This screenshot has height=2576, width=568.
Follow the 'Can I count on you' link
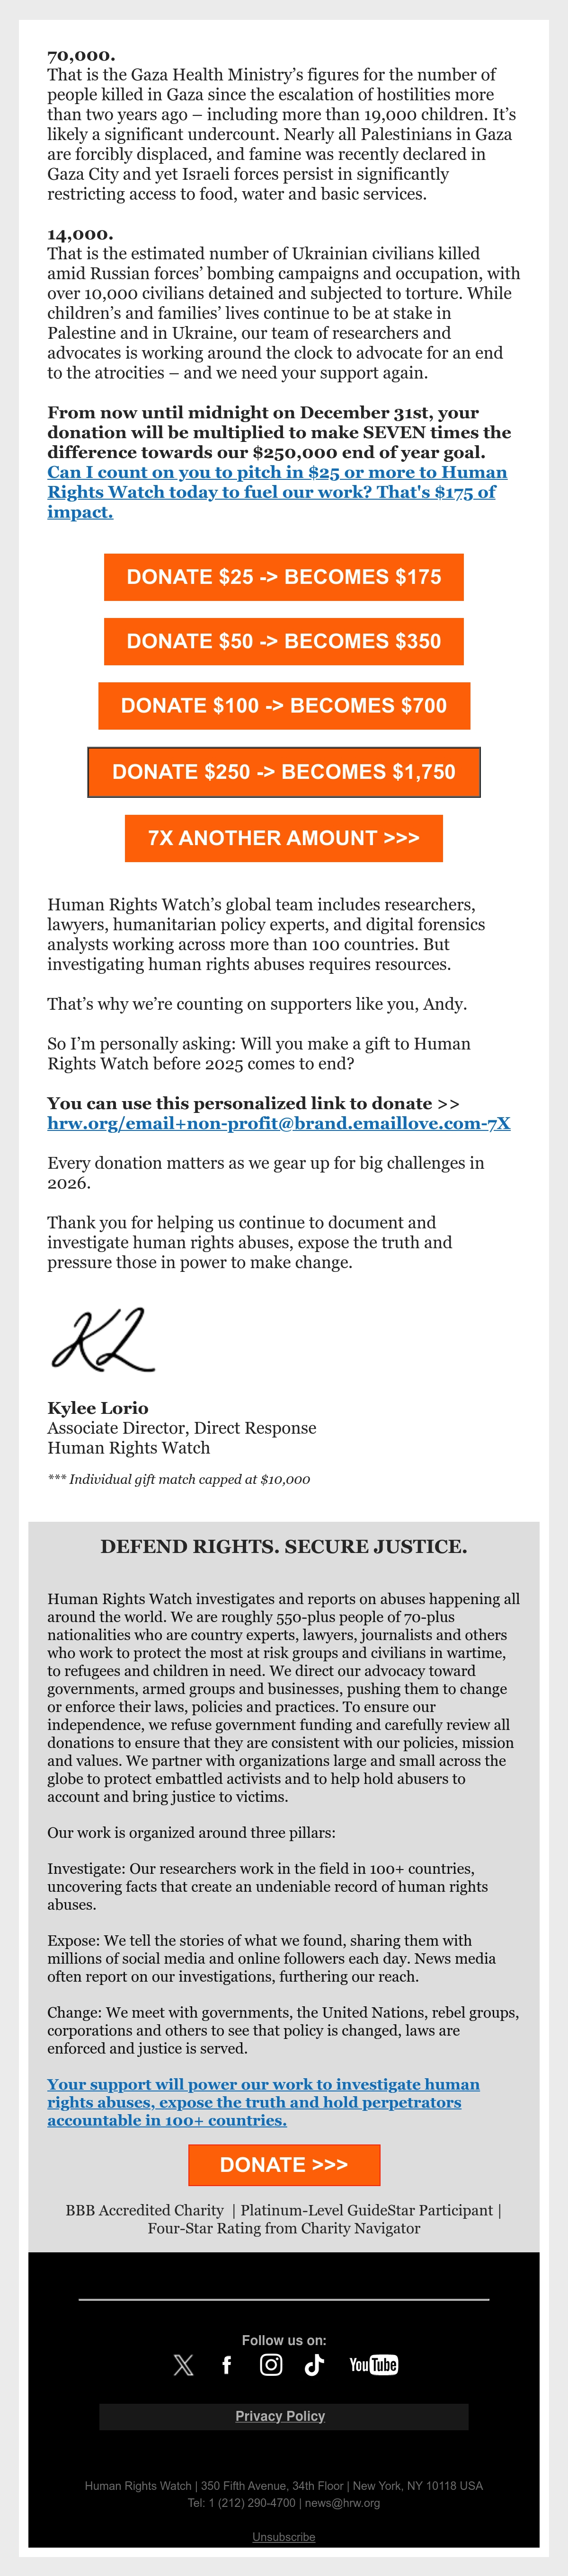(x=277, y=492)
